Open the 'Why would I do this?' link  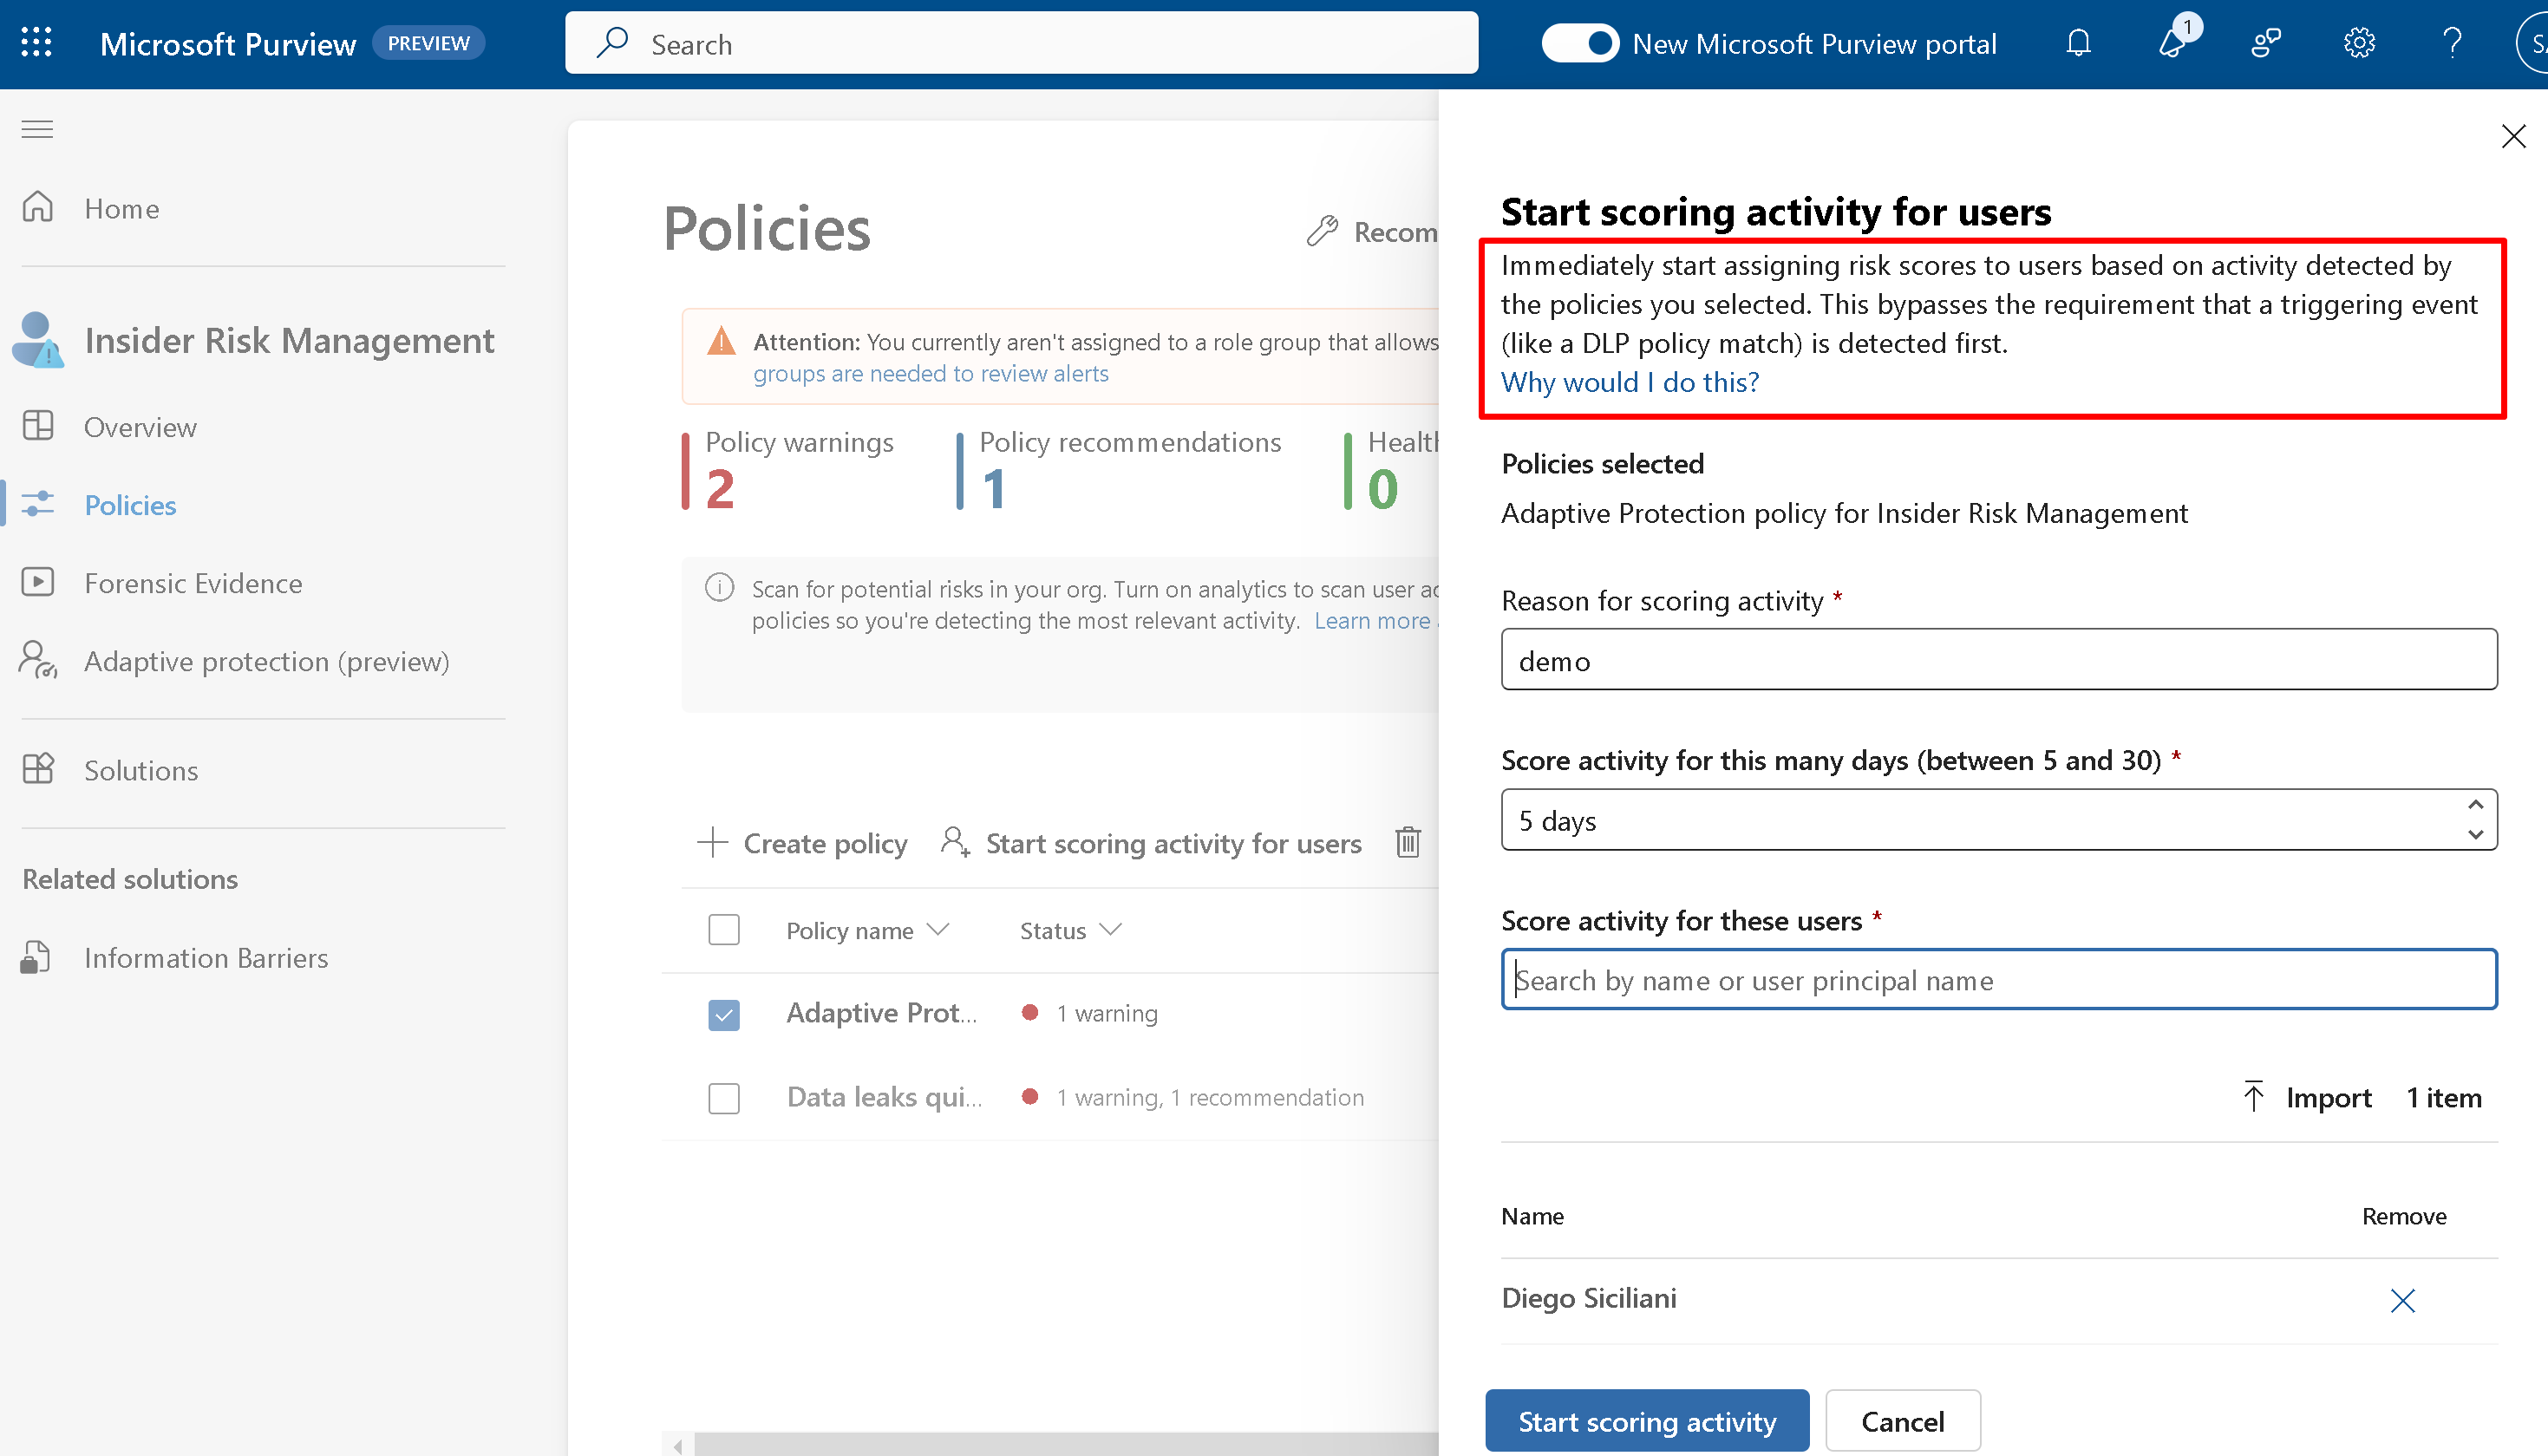[x=1629, y=382]
